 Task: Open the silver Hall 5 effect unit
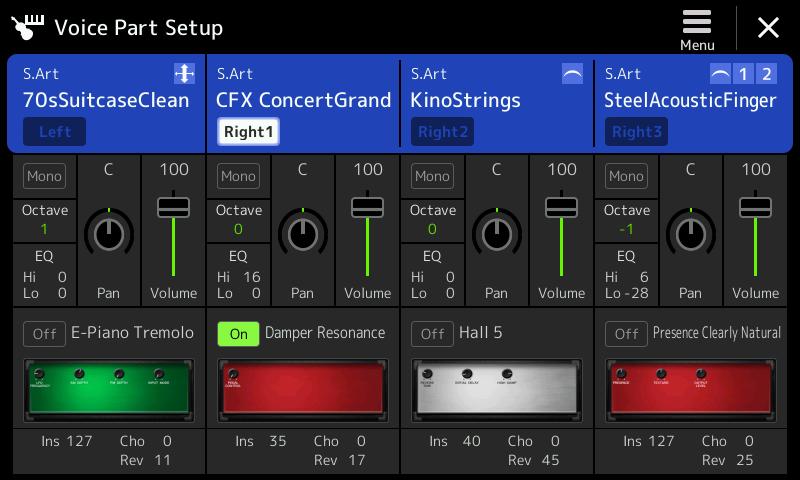pos(497,390)
